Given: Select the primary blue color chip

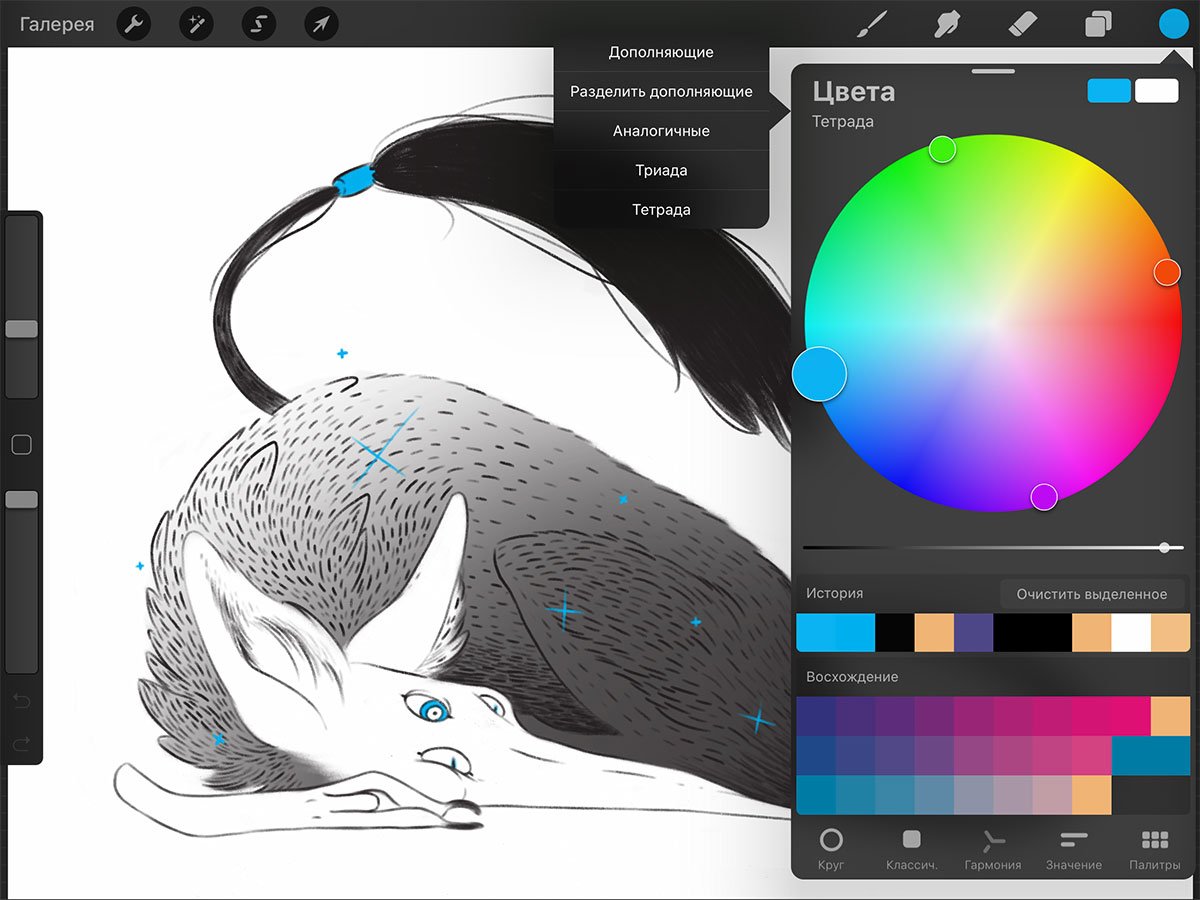Looking at the screenshot, I should tap(1109, 91).
